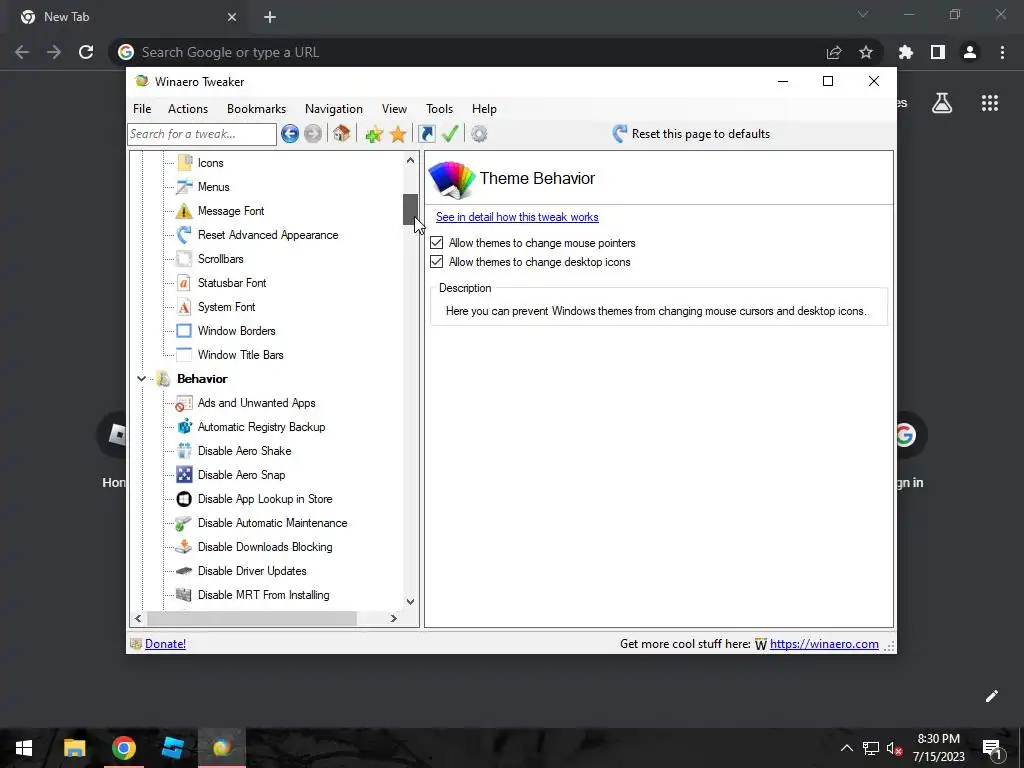This screenshot has width=1024, height=768.
Task: Click the Chrome profile avatar icon
Action: 970,52
